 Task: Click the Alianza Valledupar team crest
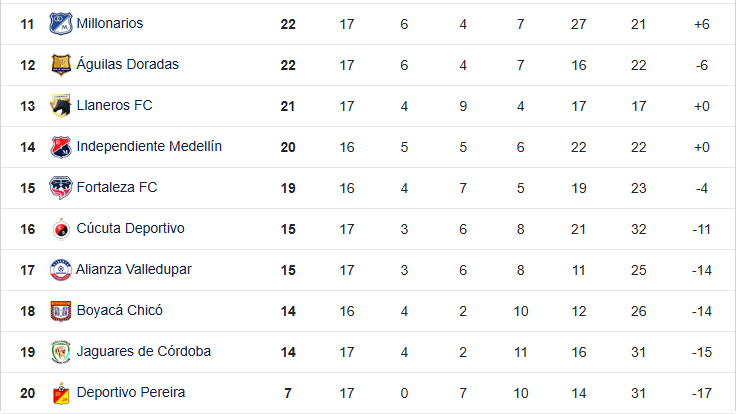point(61,270)
